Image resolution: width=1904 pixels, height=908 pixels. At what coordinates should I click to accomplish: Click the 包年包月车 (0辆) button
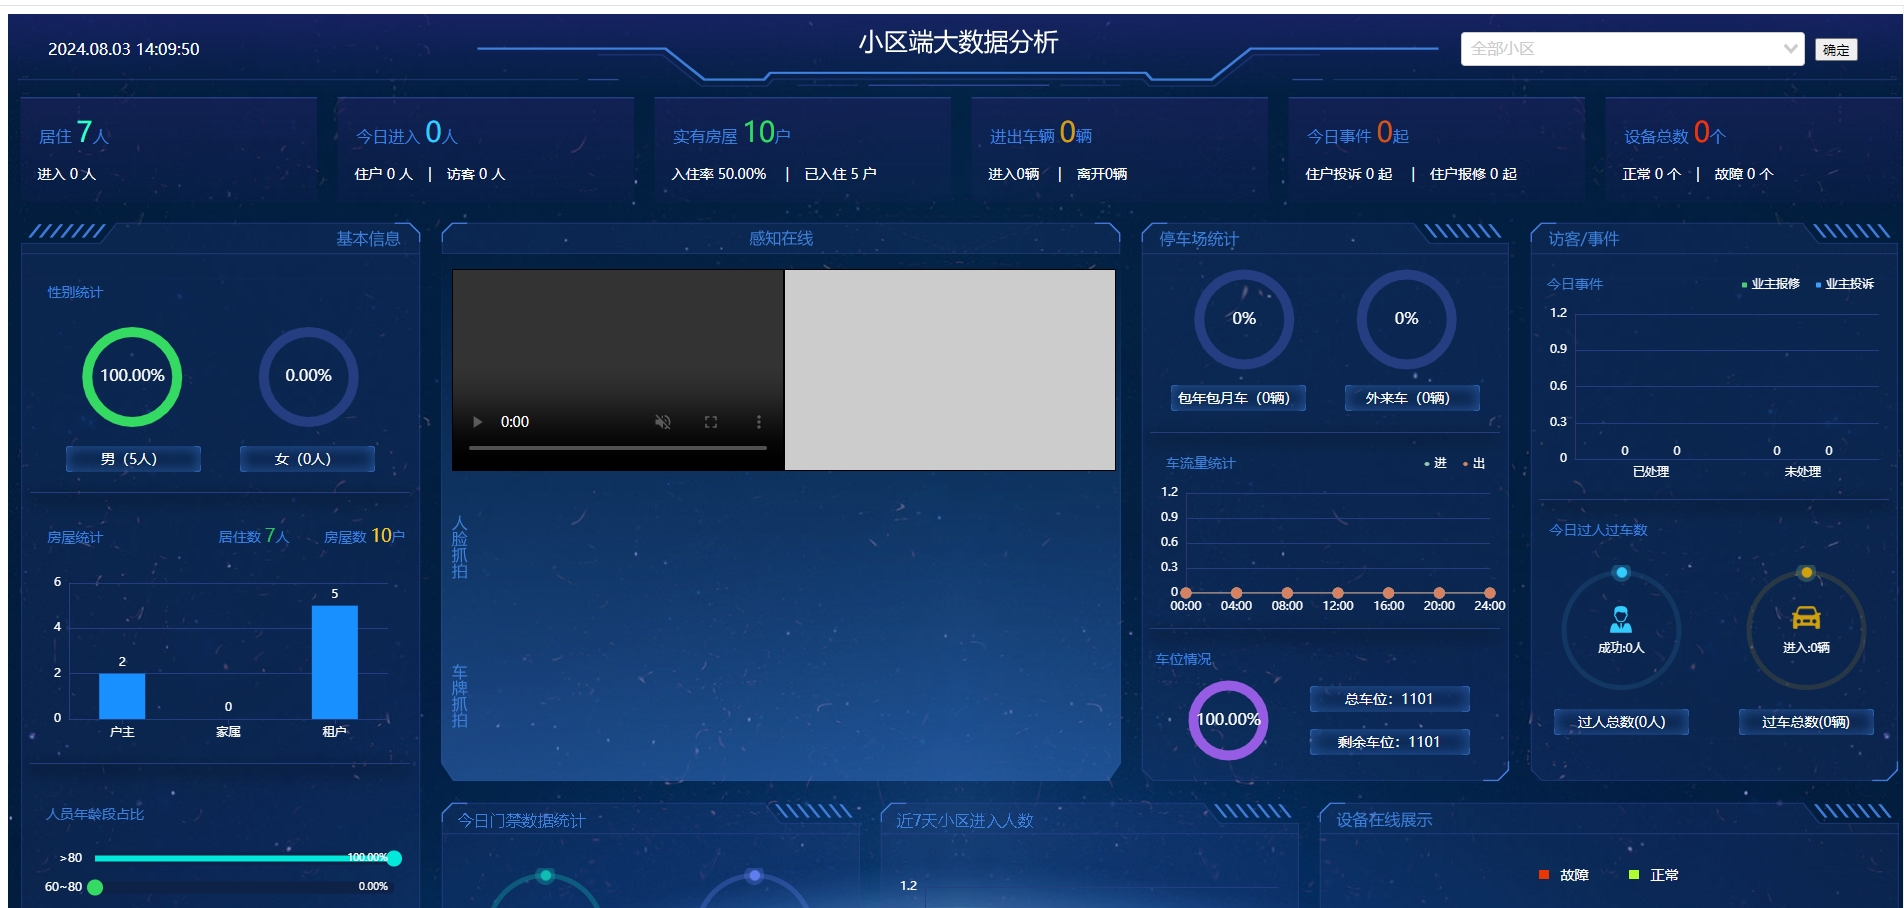coord(1238,398)
